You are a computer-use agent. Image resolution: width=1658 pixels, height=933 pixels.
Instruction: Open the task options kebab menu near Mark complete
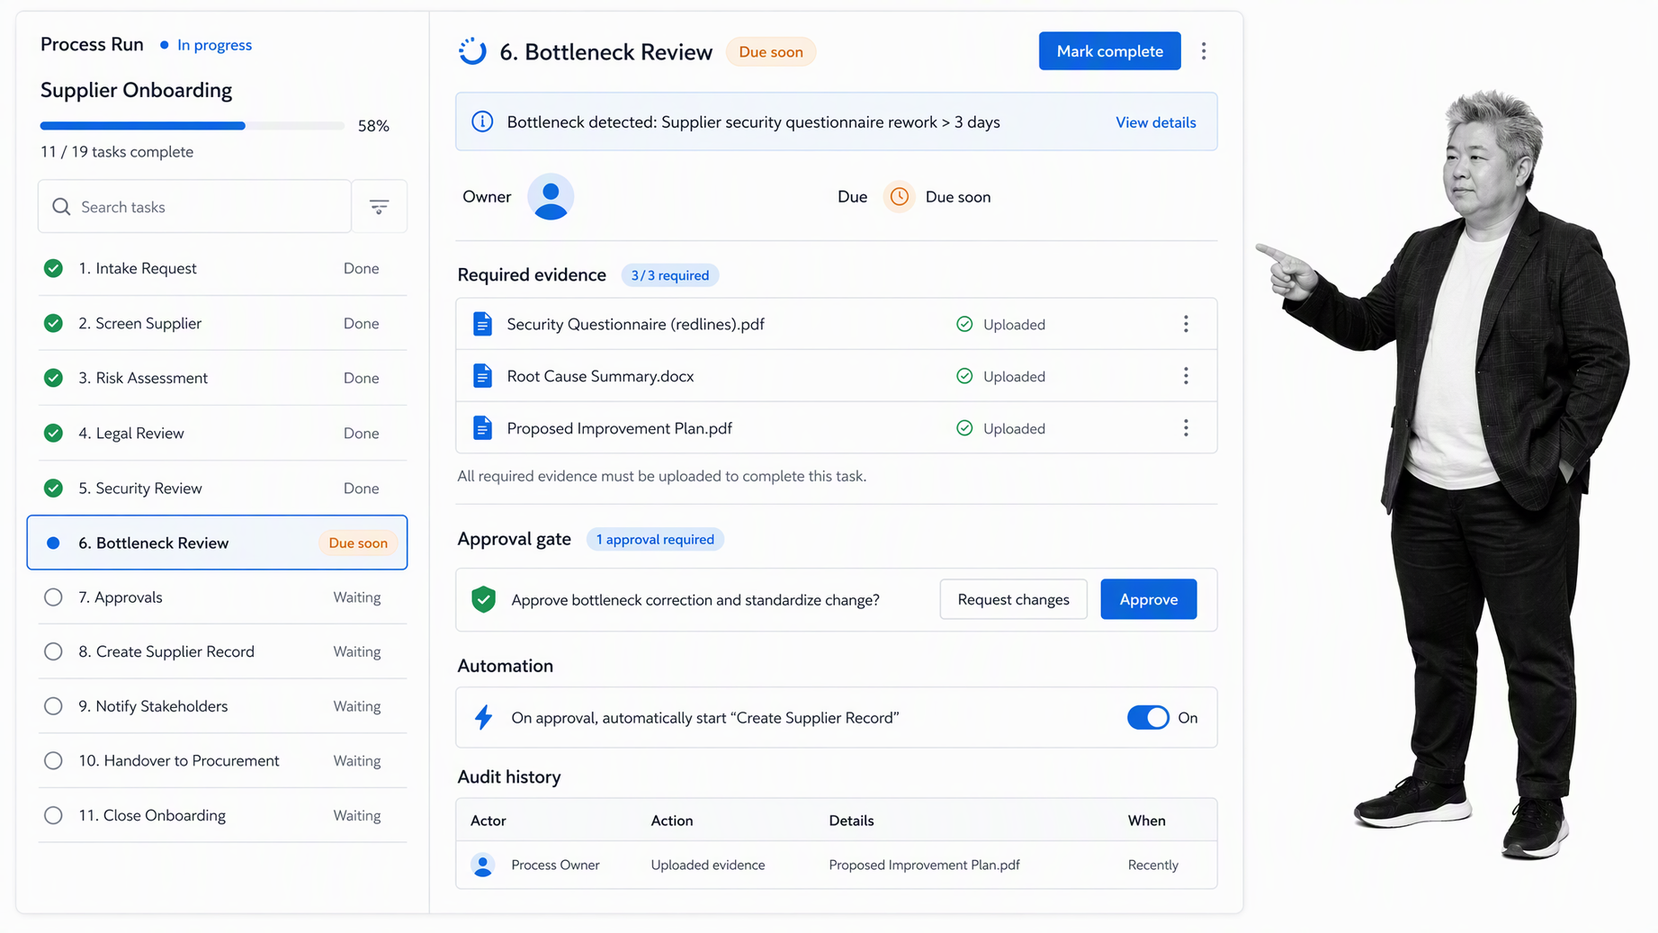pos(1204,51)
